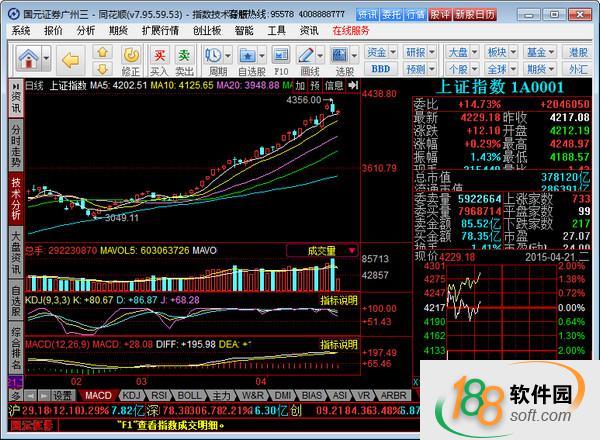600x440 pixels.
Task: Click the home page icon in toolbar
Action: pyautogui.click(x=29, y=59)
